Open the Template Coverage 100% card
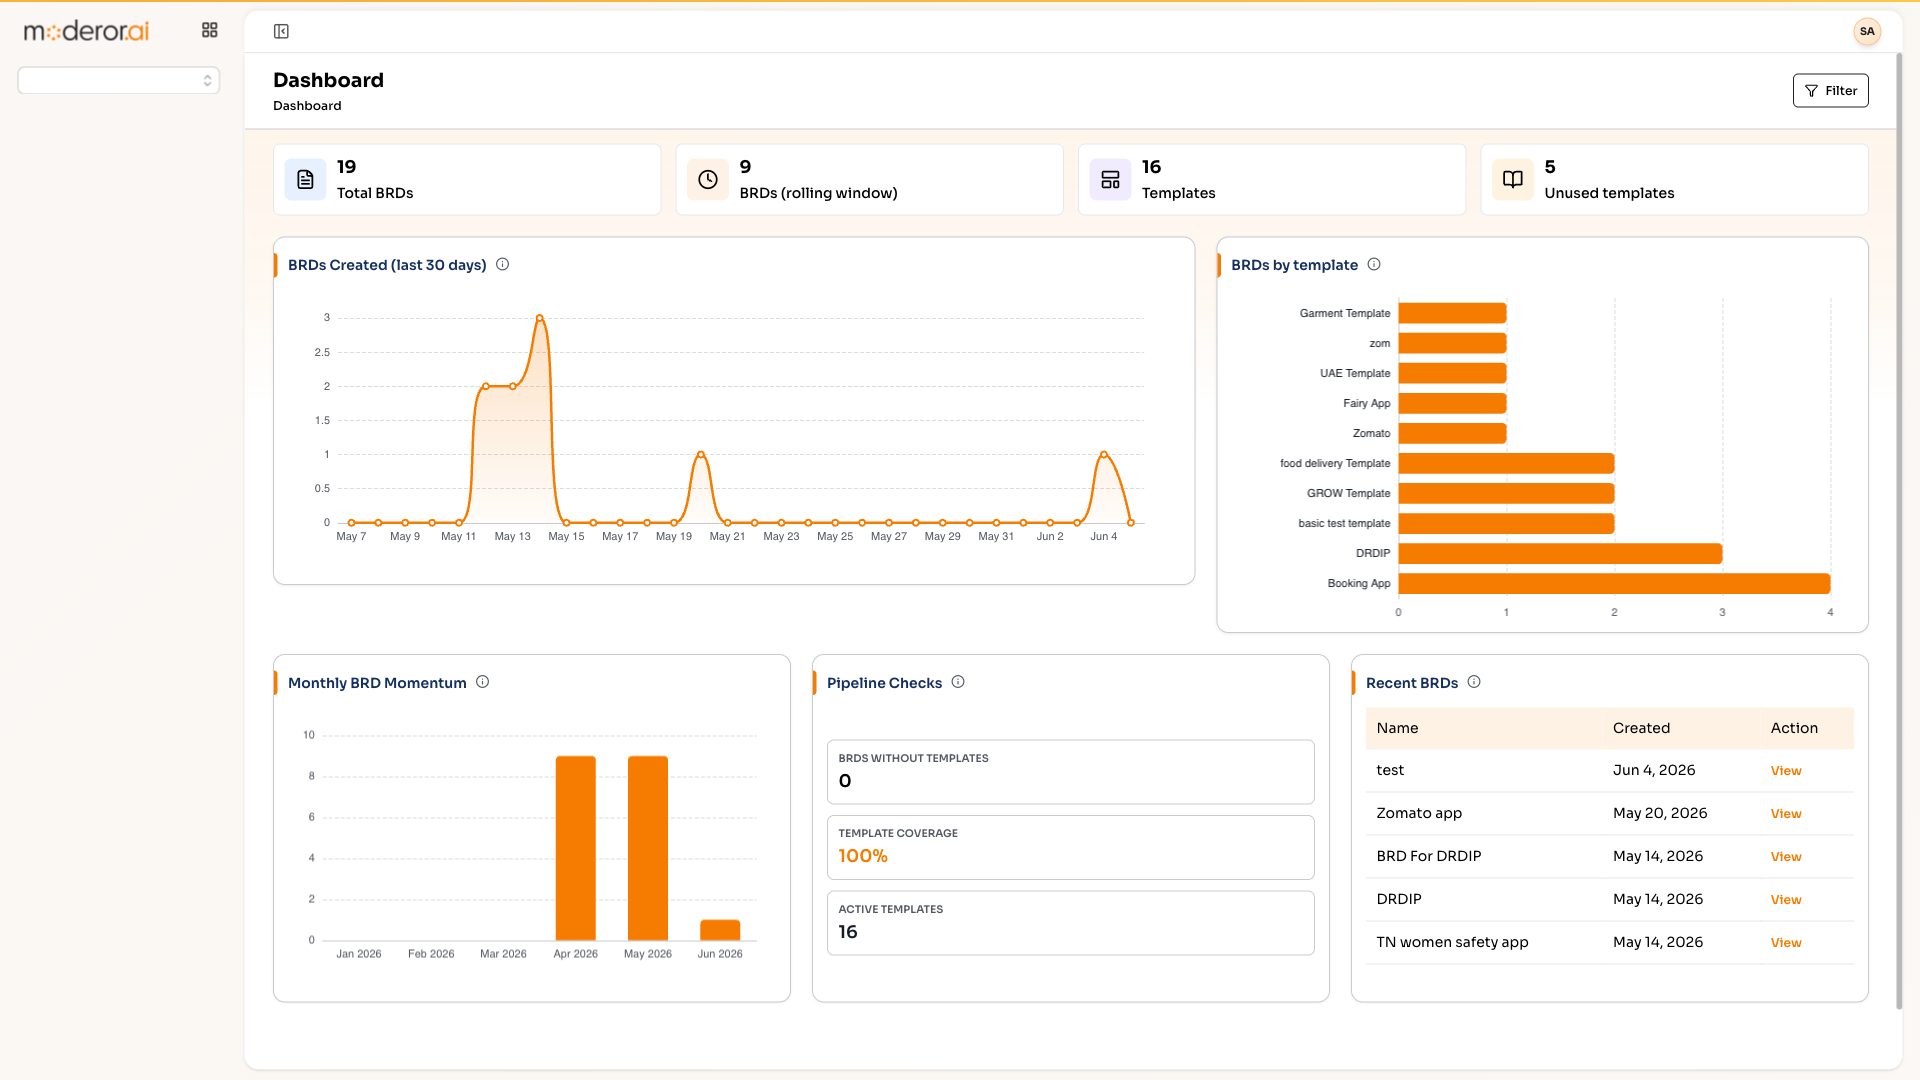 click(x=1070, y=847)
